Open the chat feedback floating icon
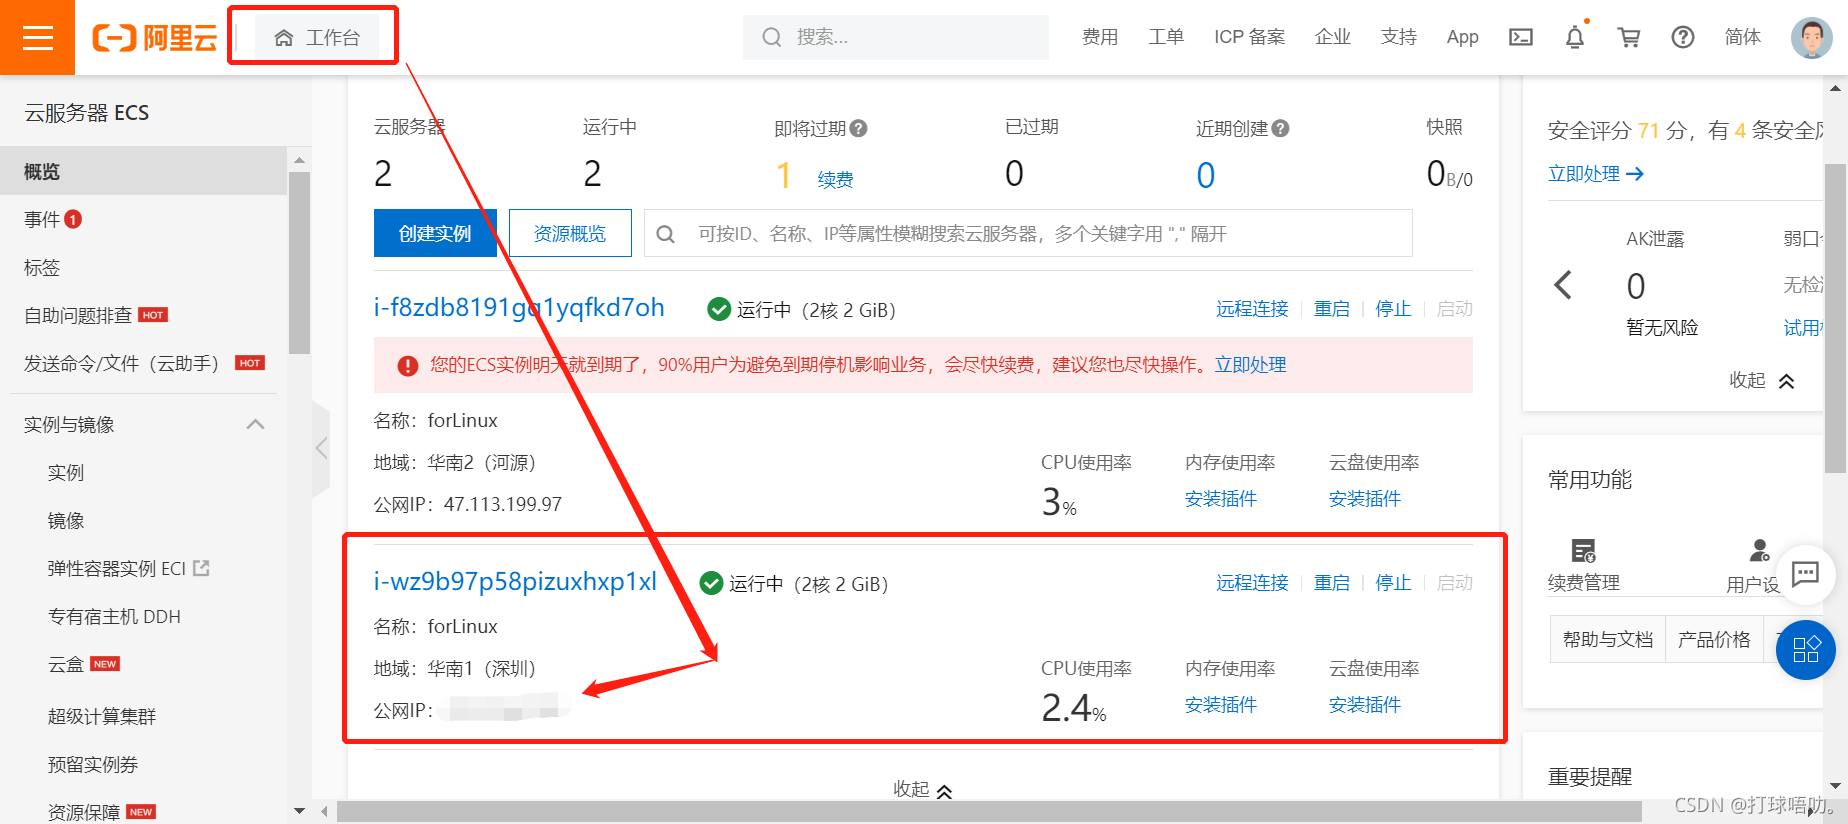Screen dimensions: 1848x824 point(1805,574)
